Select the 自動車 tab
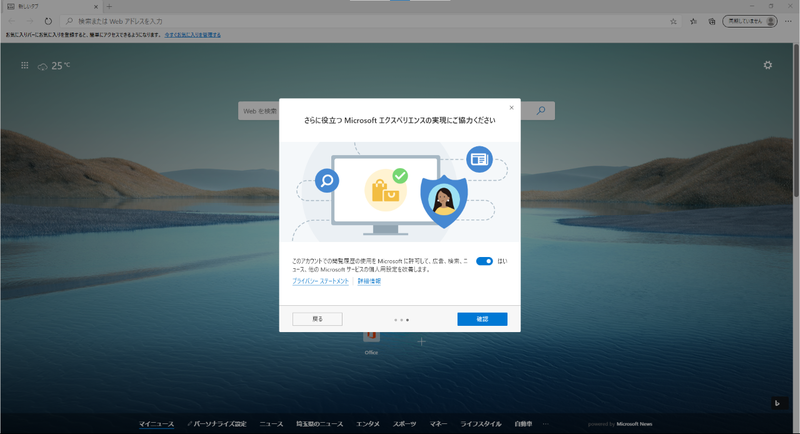Screen dimensions: 800x434 523,424
